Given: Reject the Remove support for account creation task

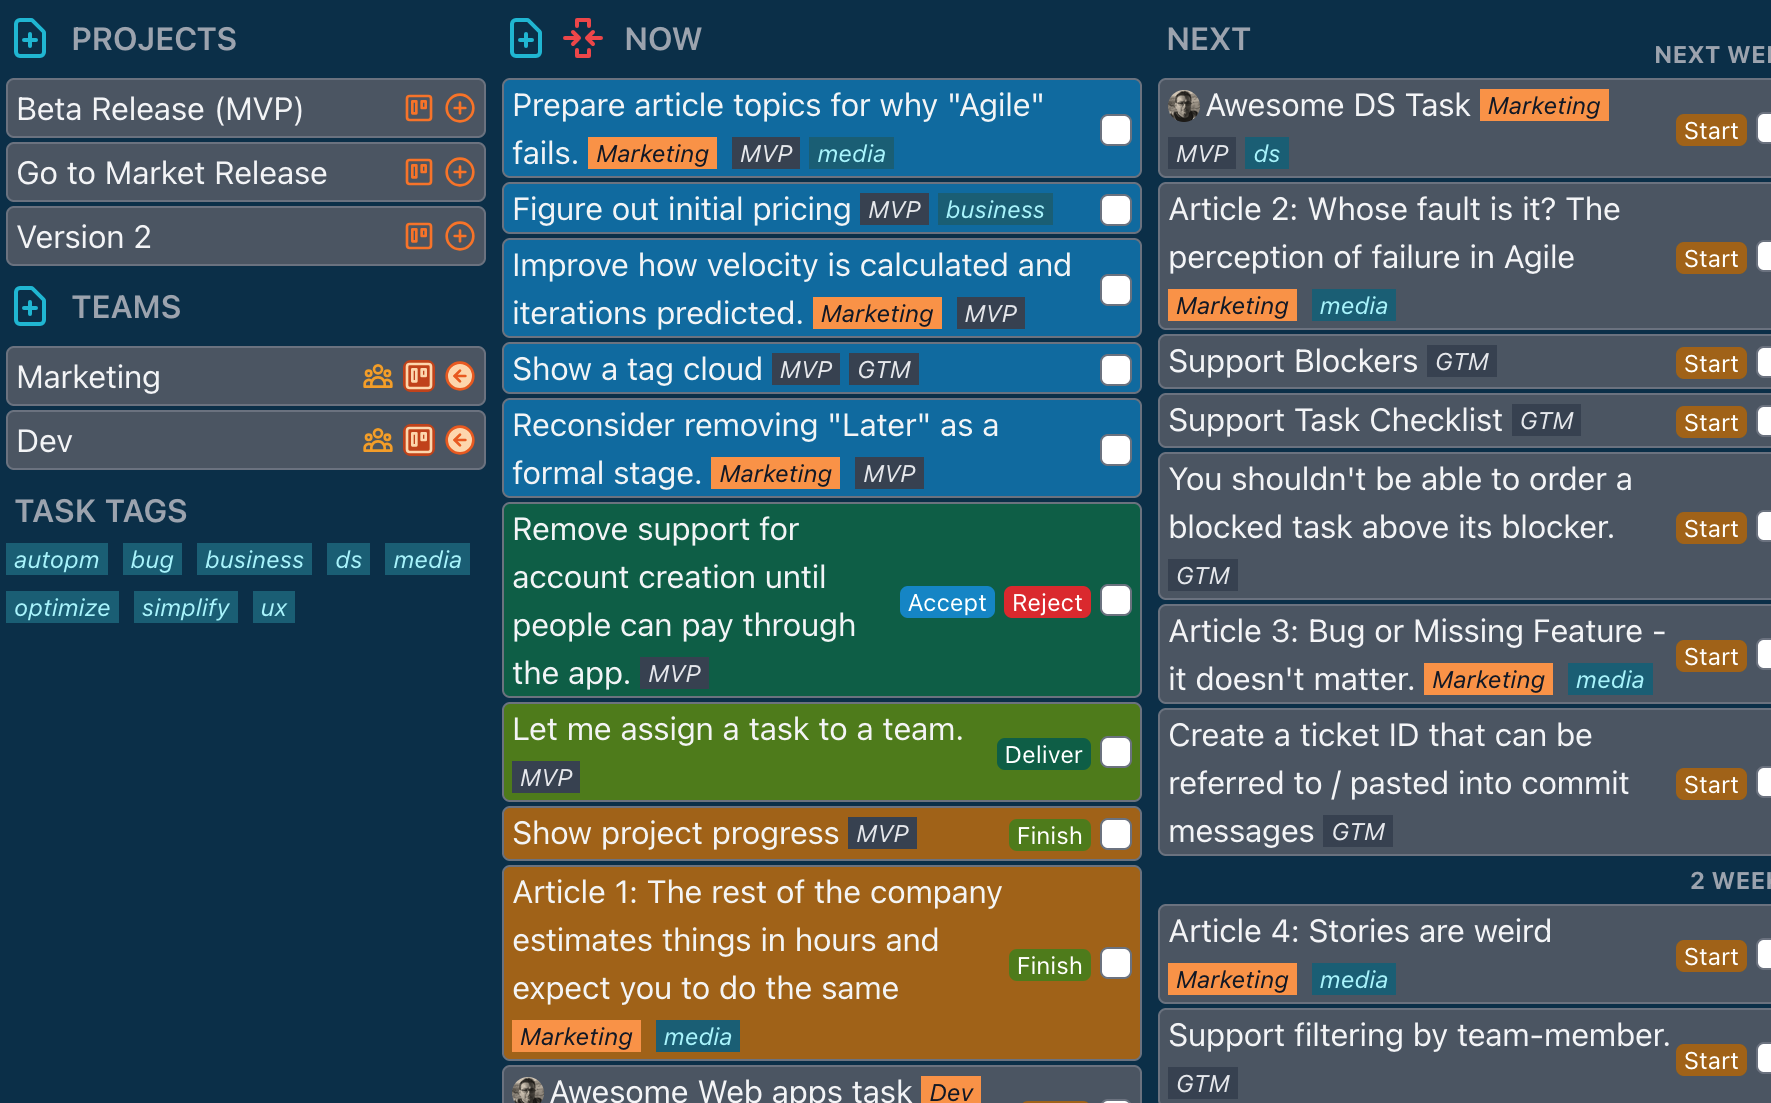Looking at the screenshot, I should pyautogui.click(x=1047, y=602).
